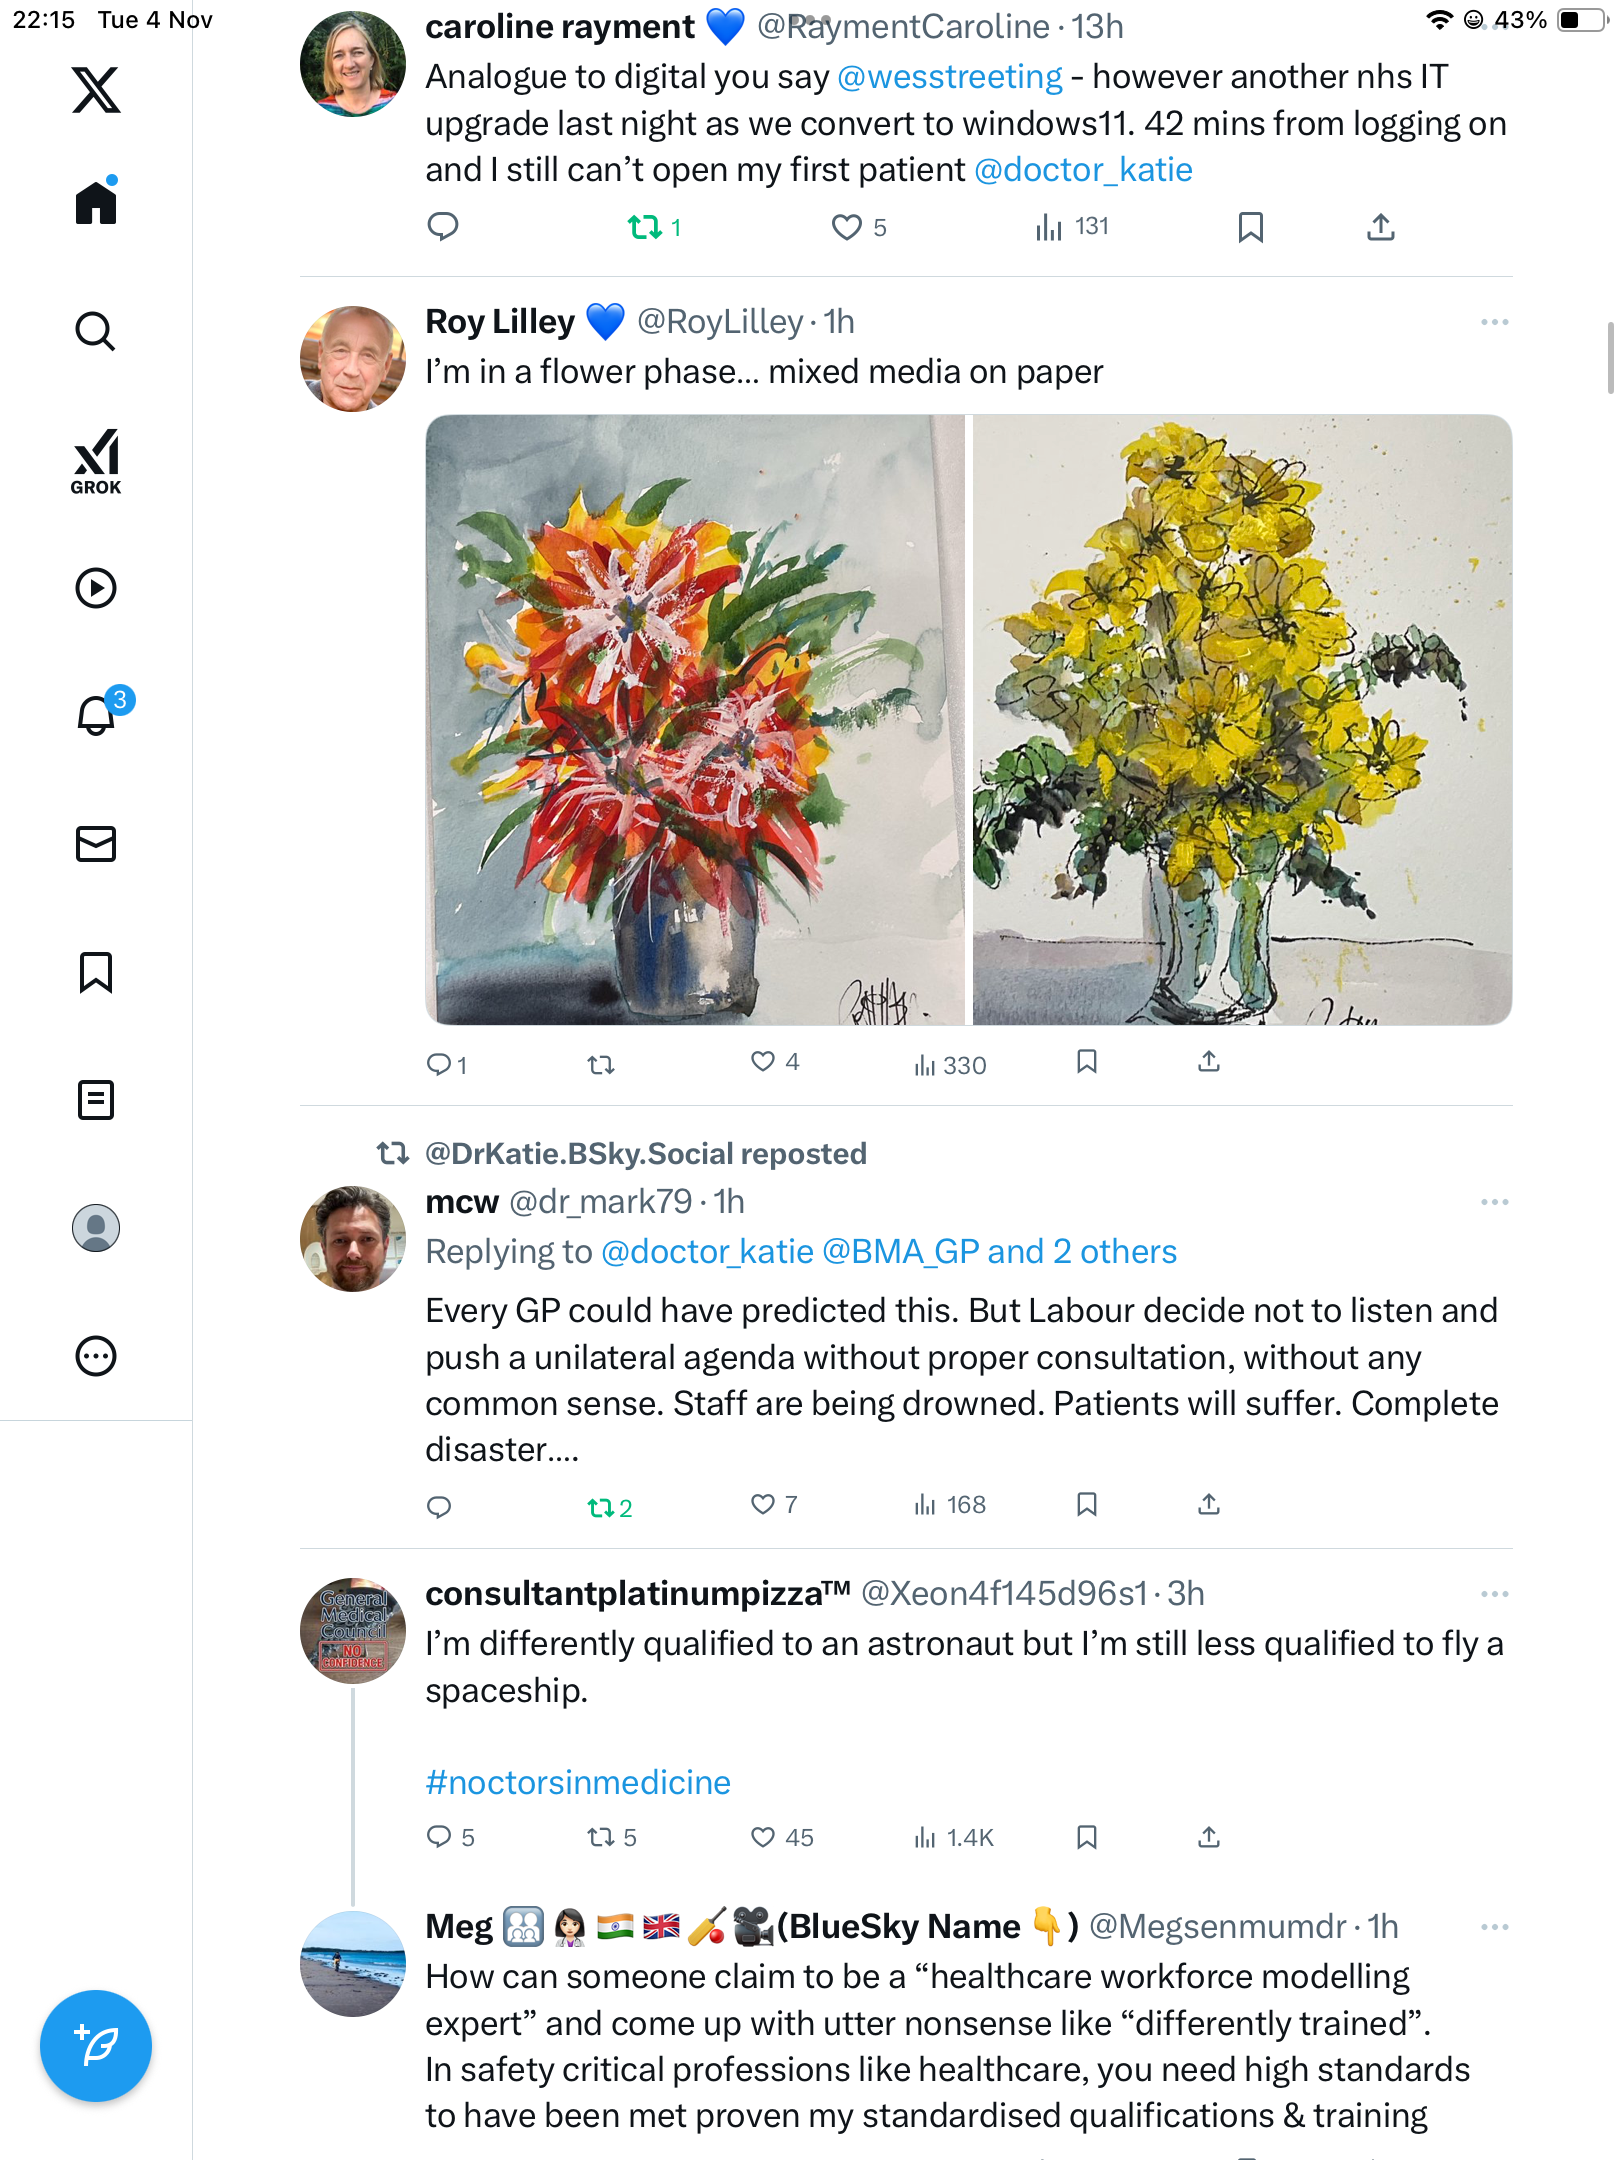This screenshot has width=1620, height=2160.
Task: Open the video play tab in sidebar
Action: tap(96, 588)
